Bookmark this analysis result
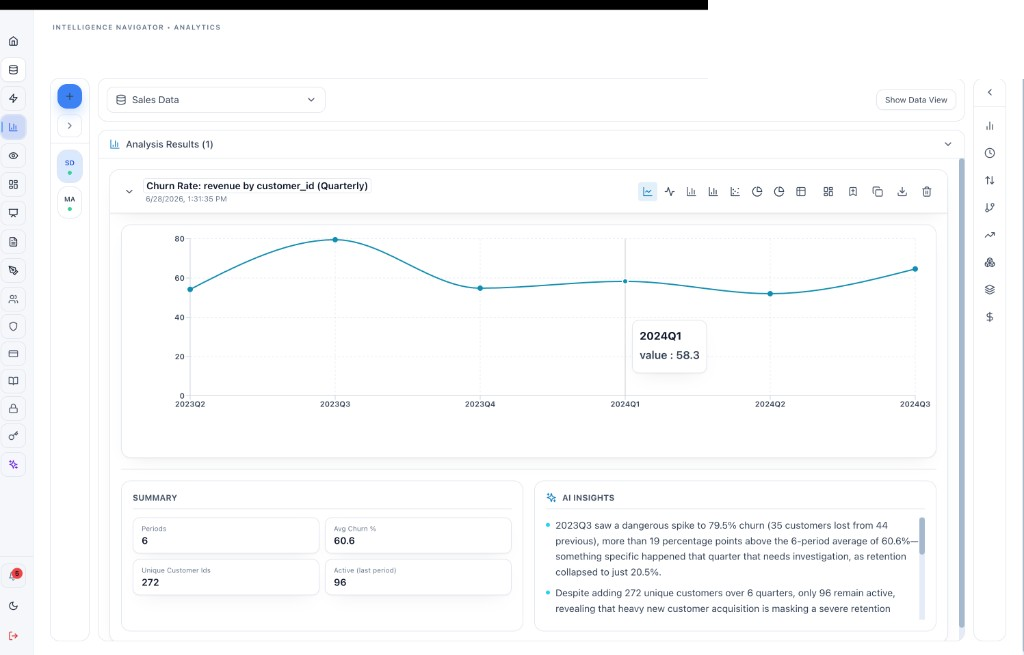Image resolution: width=1024 pixels, height=655 pixels. pyautogui.click(x=853, y=192)
